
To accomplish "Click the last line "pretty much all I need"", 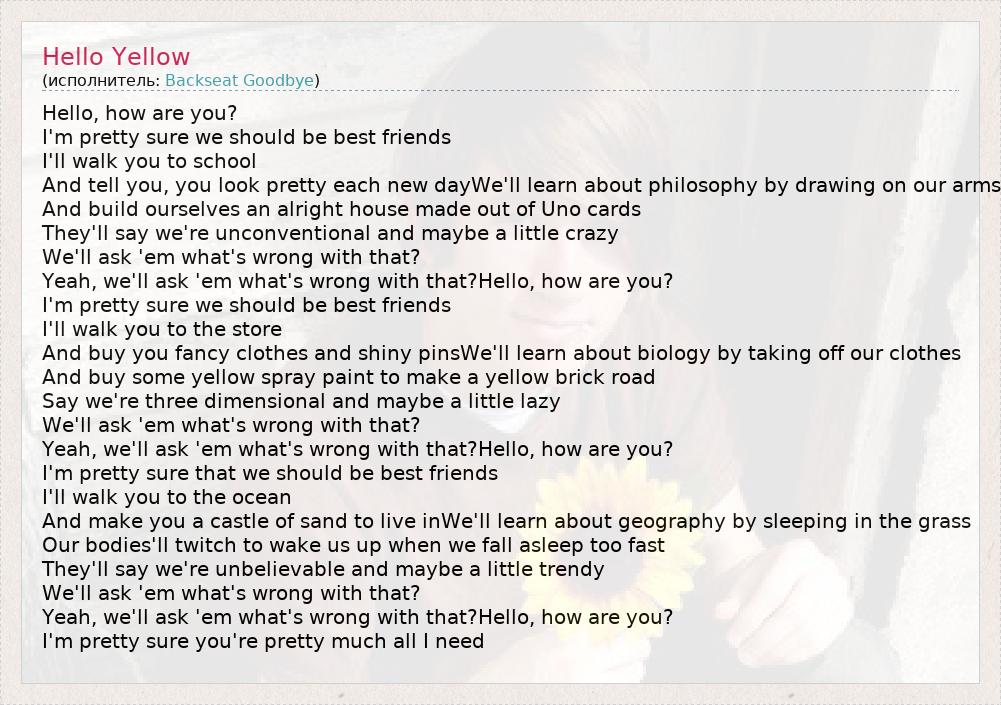I will tap(263, 641).
